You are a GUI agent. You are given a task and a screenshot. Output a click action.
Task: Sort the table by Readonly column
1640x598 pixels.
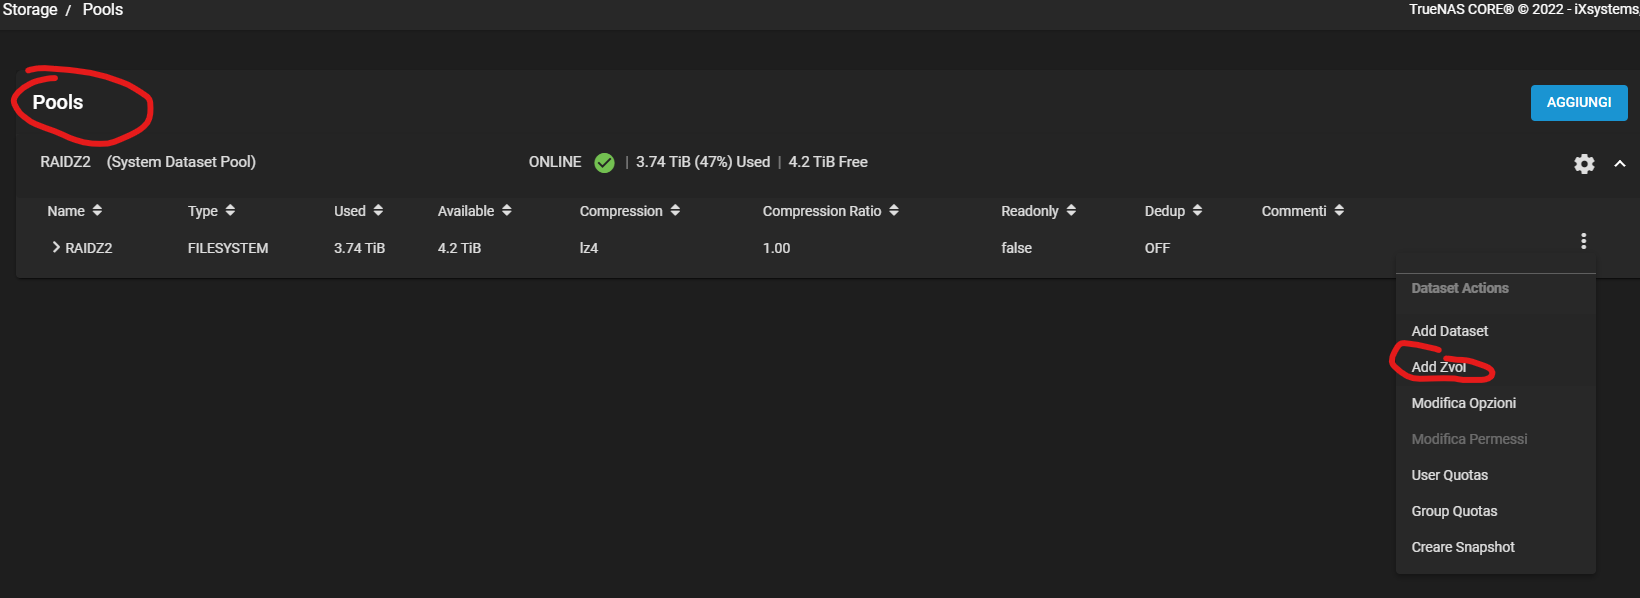[1039, 211]
